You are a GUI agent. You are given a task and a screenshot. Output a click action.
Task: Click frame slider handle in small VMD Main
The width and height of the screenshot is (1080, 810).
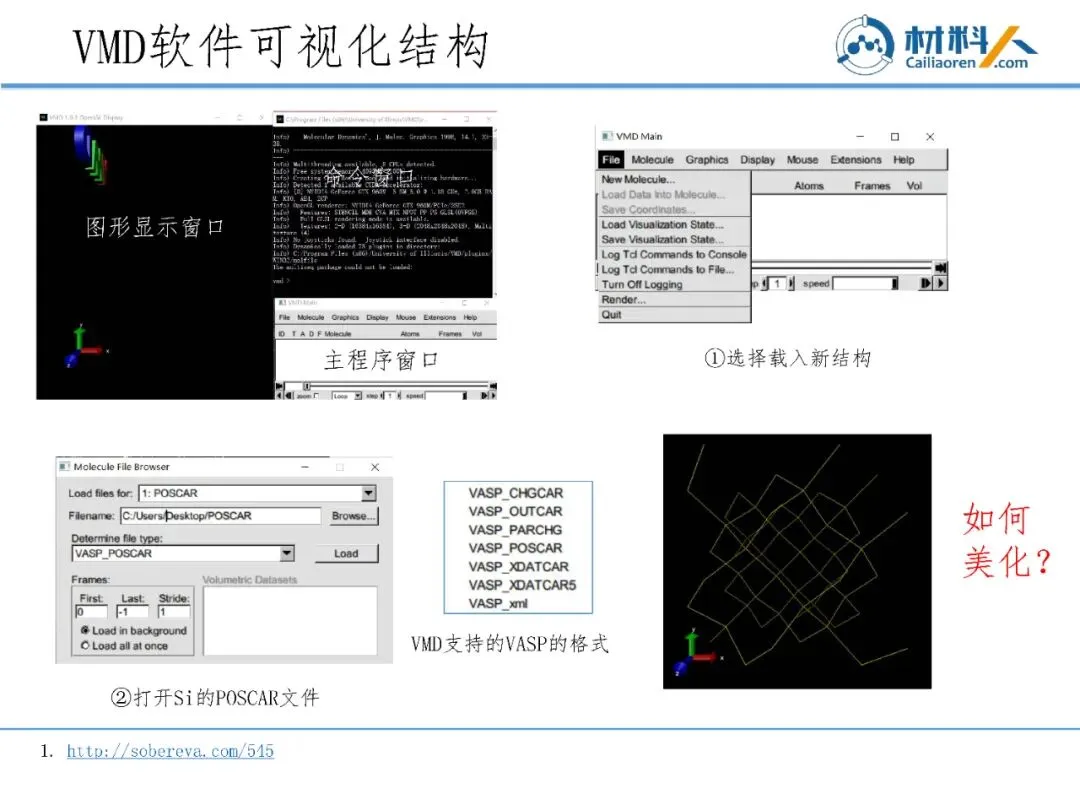point(307,386)
